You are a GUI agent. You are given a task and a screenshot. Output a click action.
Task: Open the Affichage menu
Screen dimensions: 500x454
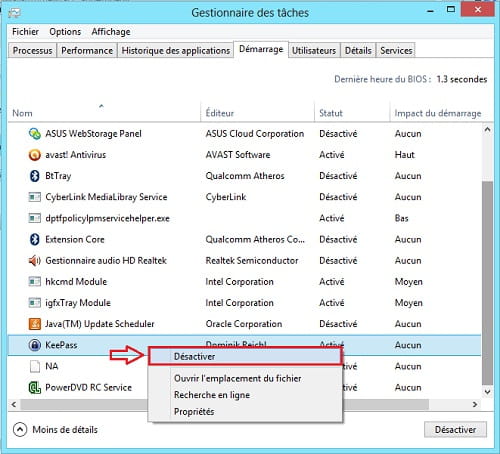point(111,32)
